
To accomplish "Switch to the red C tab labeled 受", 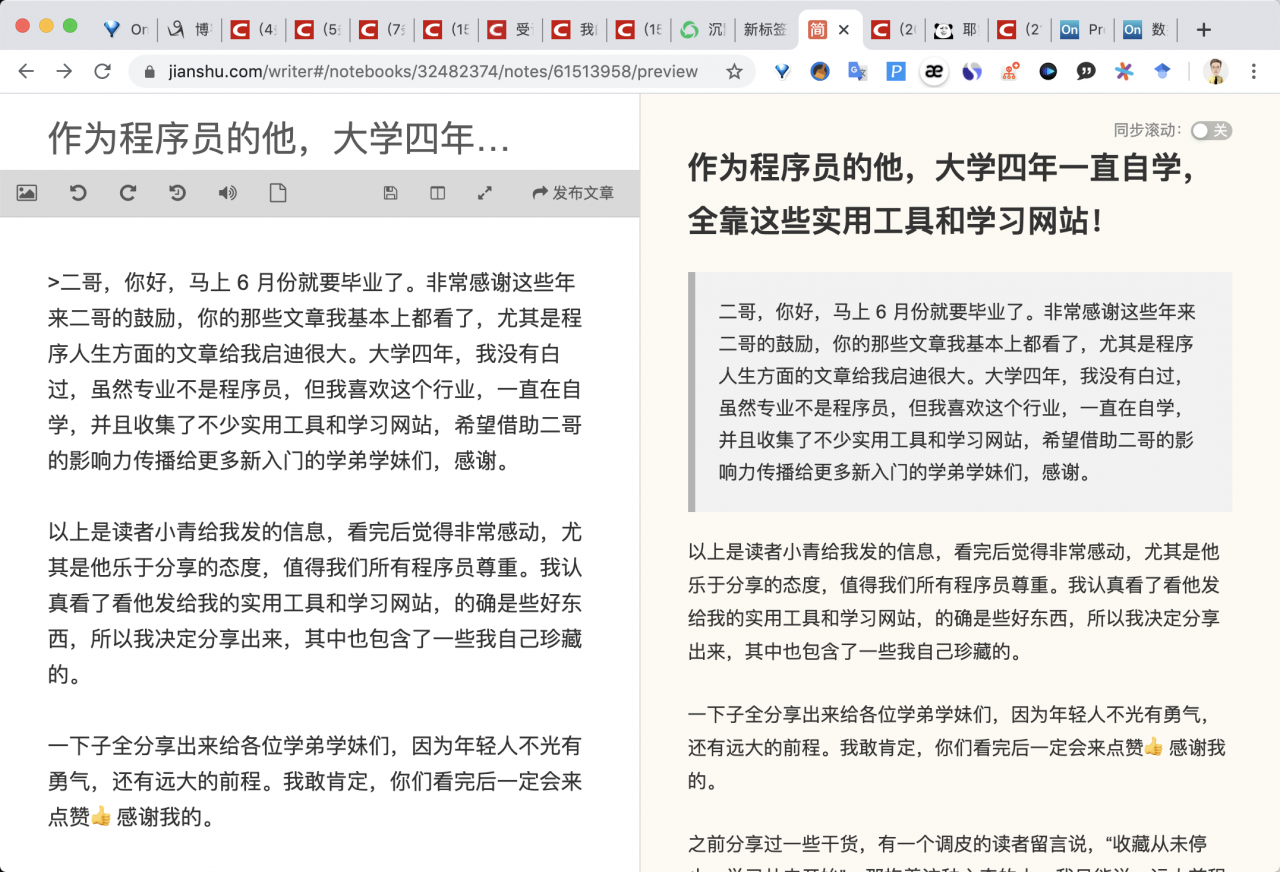I will [x=512, y=30].
